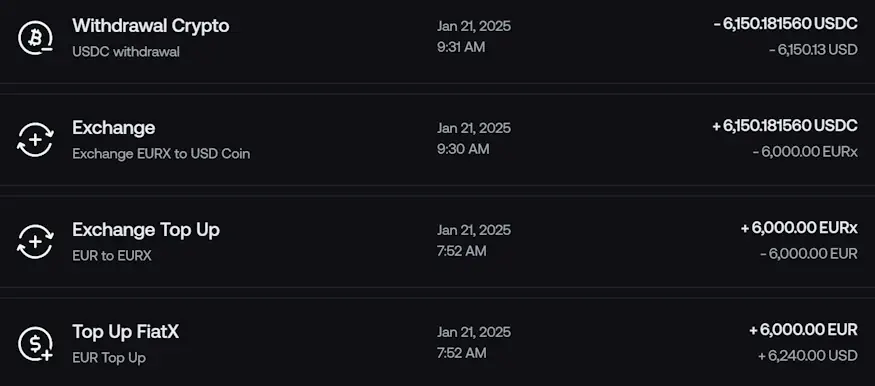Click the Withdrawal Crypto bitcoin icon

coord(35,38)
